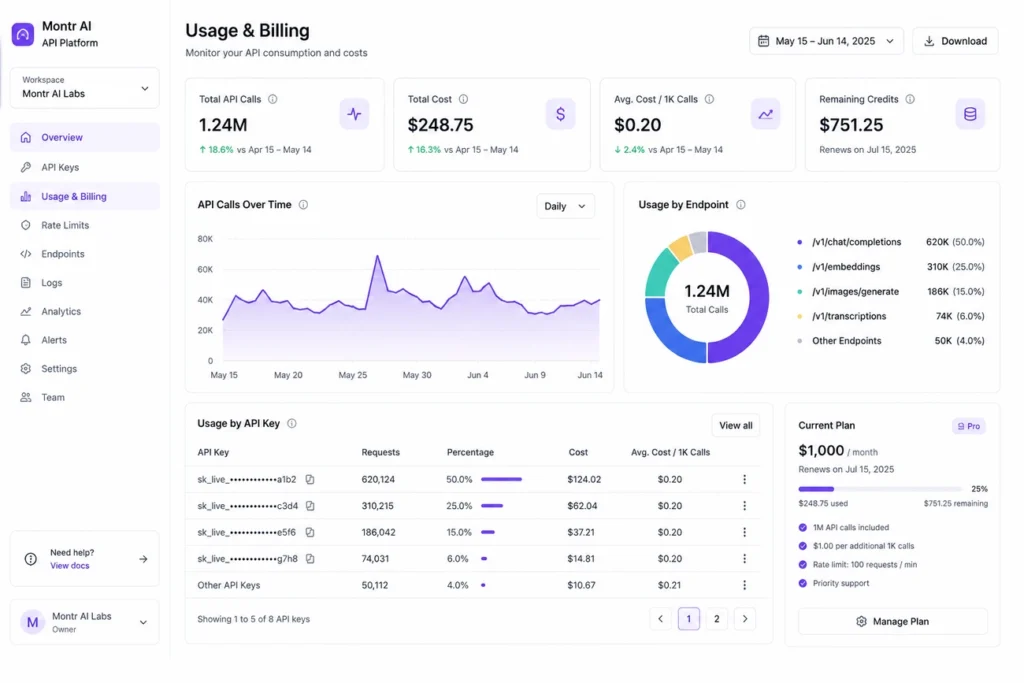Click info icon next to API Calls Over Time
Screen dimensions: 1024x683
point(303,204)
